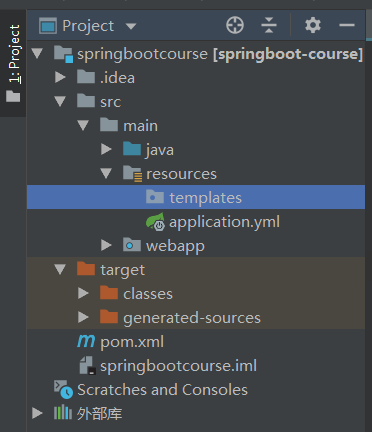Screen dimensions: 372x432
Task: Expand the 外部库 external libraries arrow
Action: (x=37, y=413)
